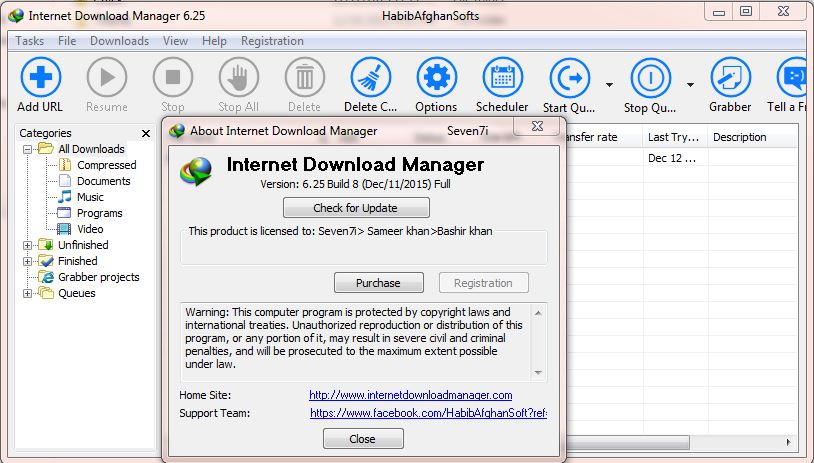The image size is (814, 463).
Task: Click the IDM logo in About dialog
Action: pyautogui.click(x=196, y=172)
